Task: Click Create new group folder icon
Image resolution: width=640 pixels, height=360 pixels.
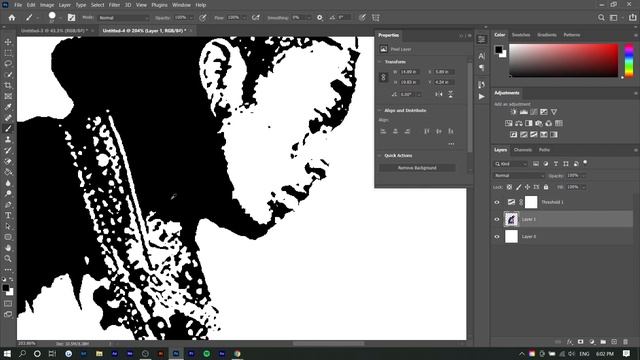Action: (x=603, y=342)
